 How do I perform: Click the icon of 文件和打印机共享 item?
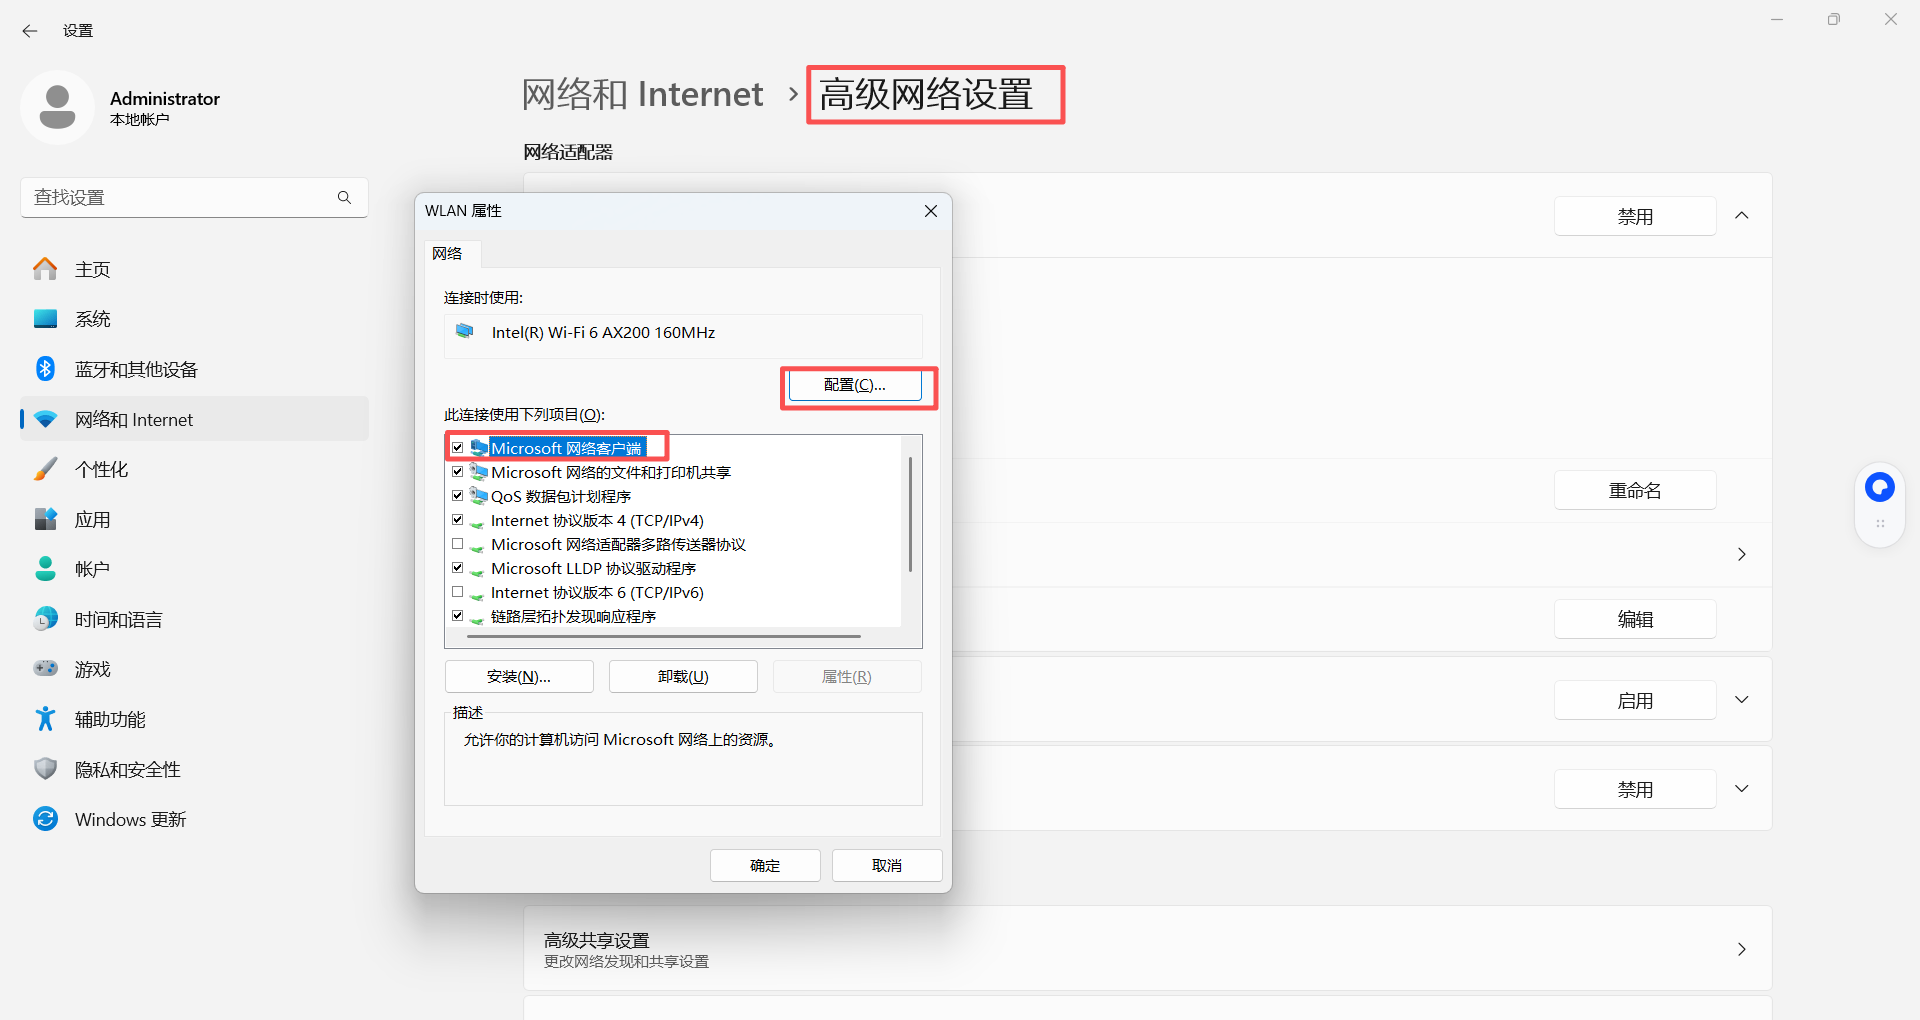click(479, 472)
